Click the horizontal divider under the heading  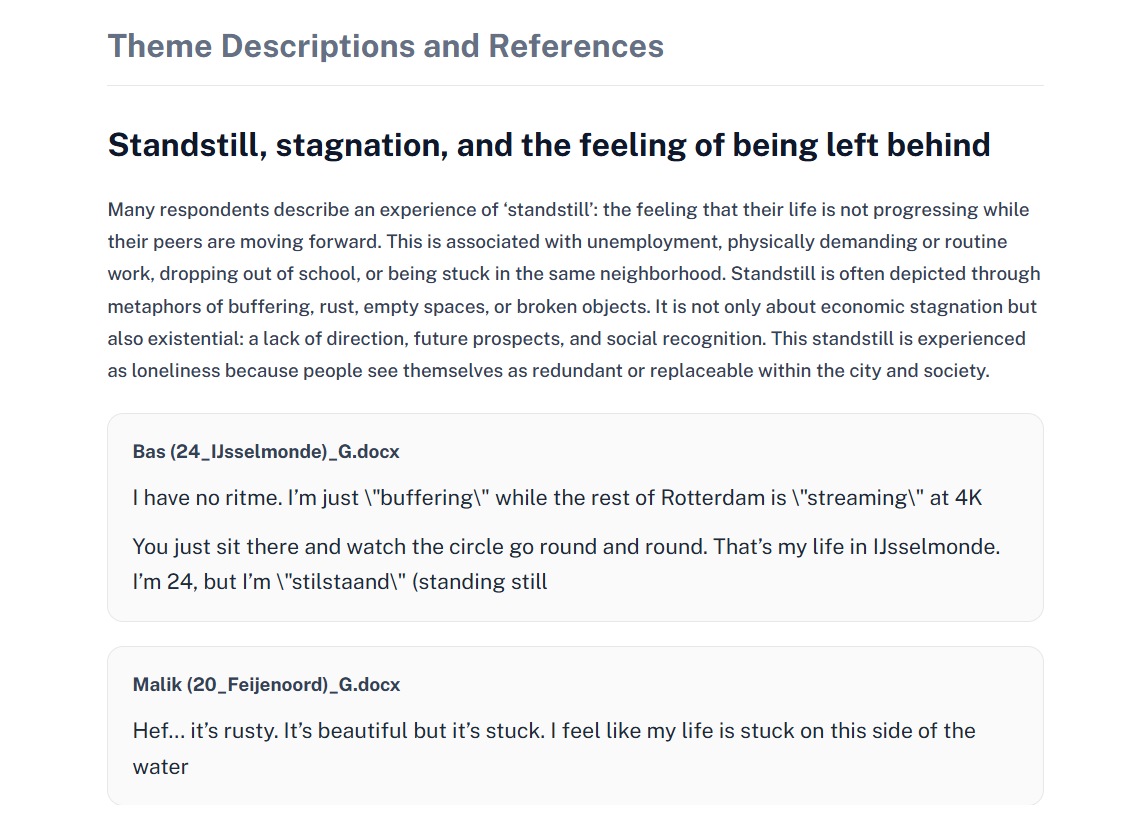pyautogui.click(x=575, y=85)
